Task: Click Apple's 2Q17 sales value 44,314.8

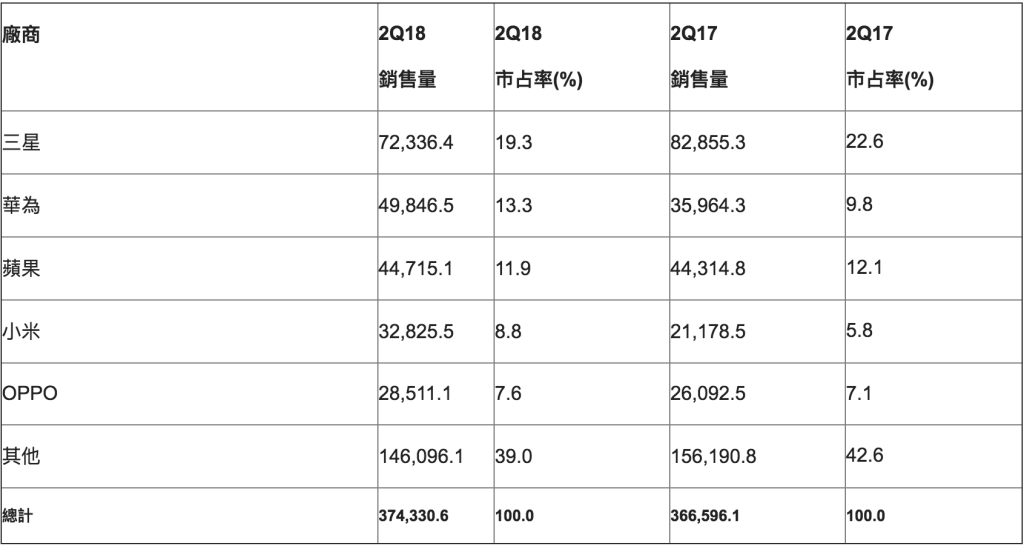Action: pos(709,269)
